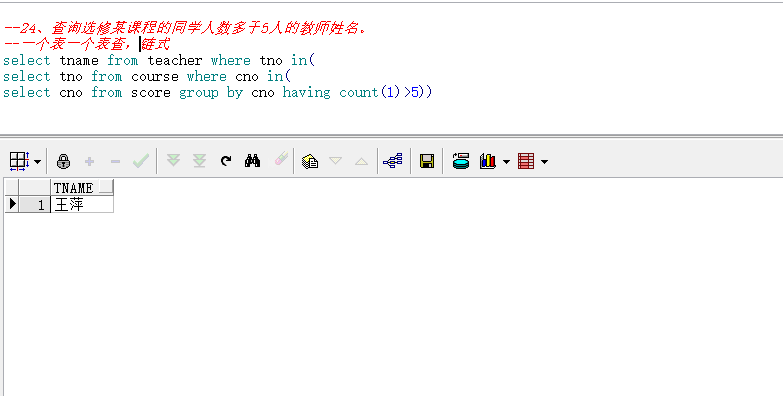Click the next record down-triangle icon
783x396 pixels.
(336, 161)
